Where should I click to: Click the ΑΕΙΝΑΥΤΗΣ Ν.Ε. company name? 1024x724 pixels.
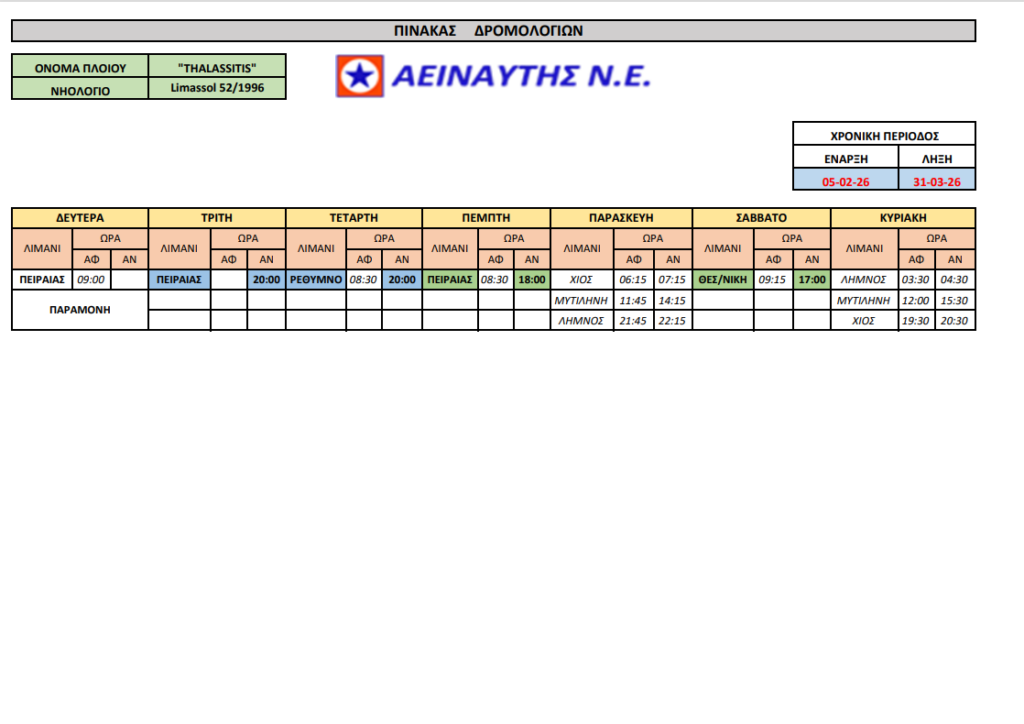[x=520, y=75]
